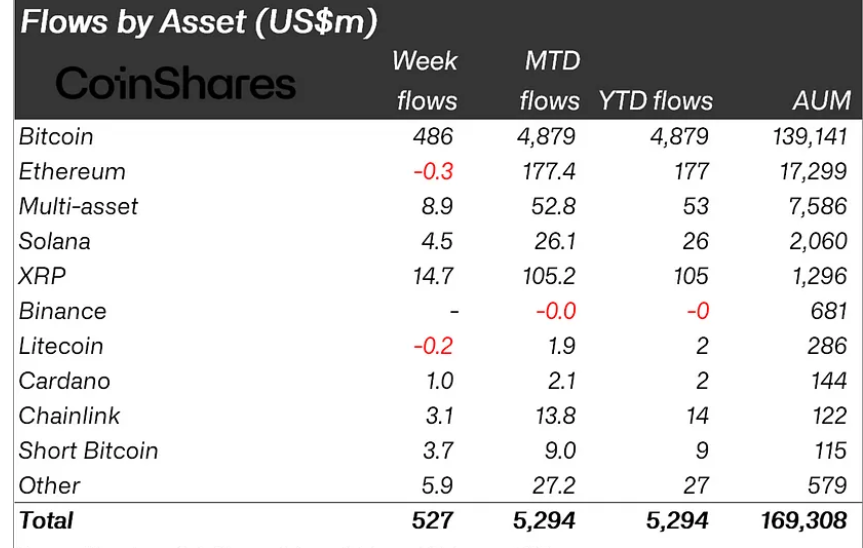Click Ethereum's red -0.3 week flow value
Screen dimensions: 863x548
(434, 171)
